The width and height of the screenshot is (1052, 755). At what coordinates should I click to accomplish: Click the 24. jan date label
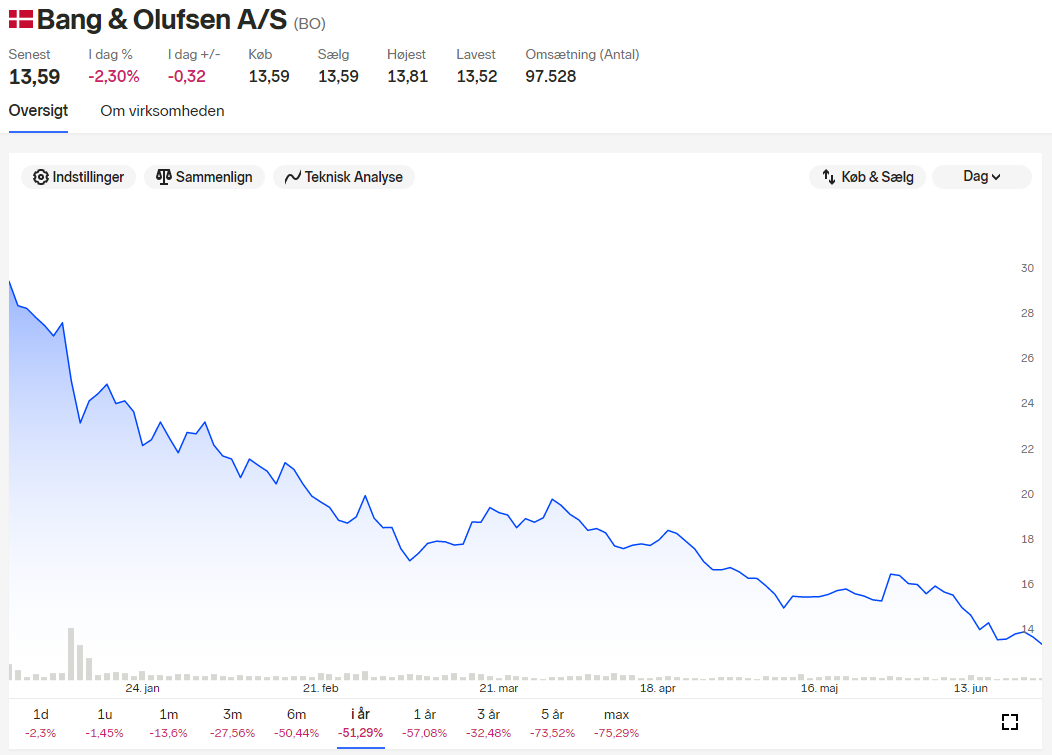point(142,688)
